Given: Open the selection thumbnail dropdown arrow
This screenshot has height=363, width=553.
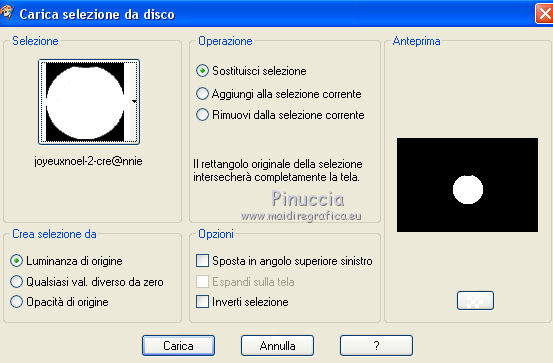Looking at the screenshot, I should click(134, 102).
